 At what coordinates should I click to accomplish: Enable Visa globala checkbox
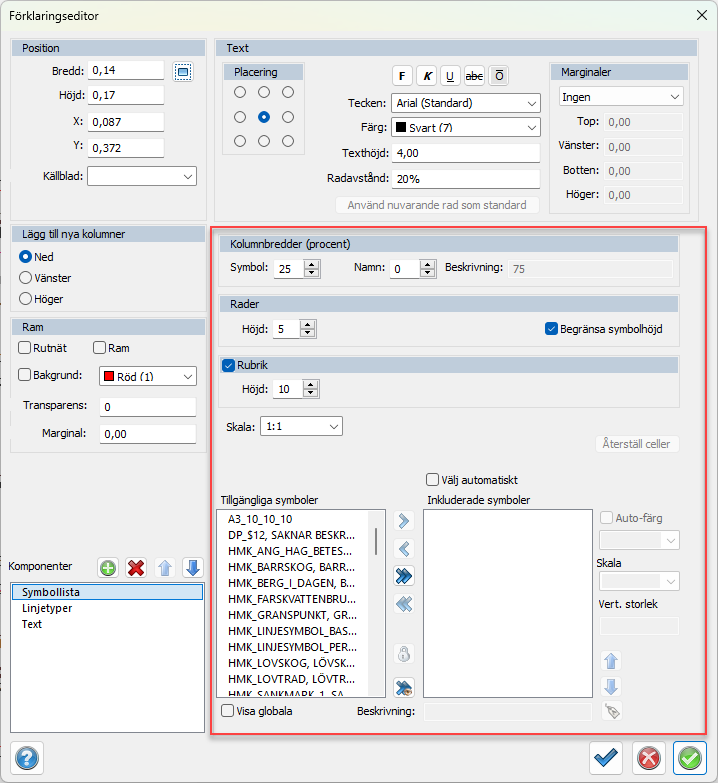228,711
